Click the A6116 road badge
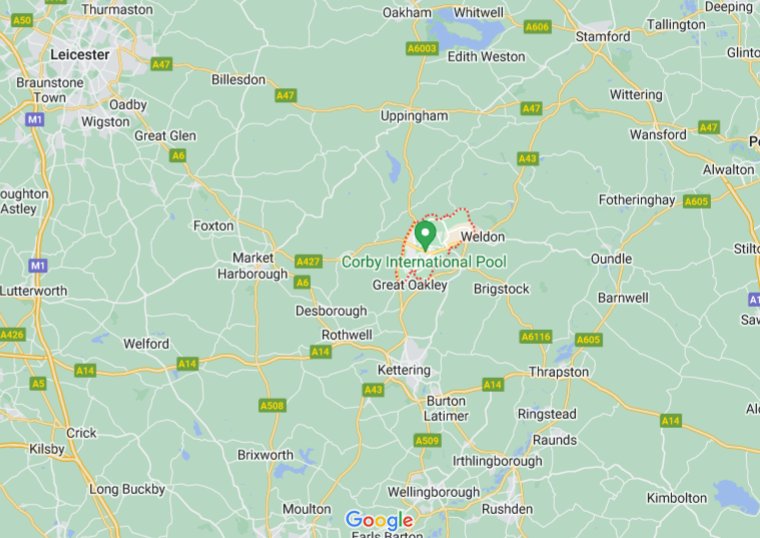The height and width of the screenshot is (538, 760). (x=536, y=336)
